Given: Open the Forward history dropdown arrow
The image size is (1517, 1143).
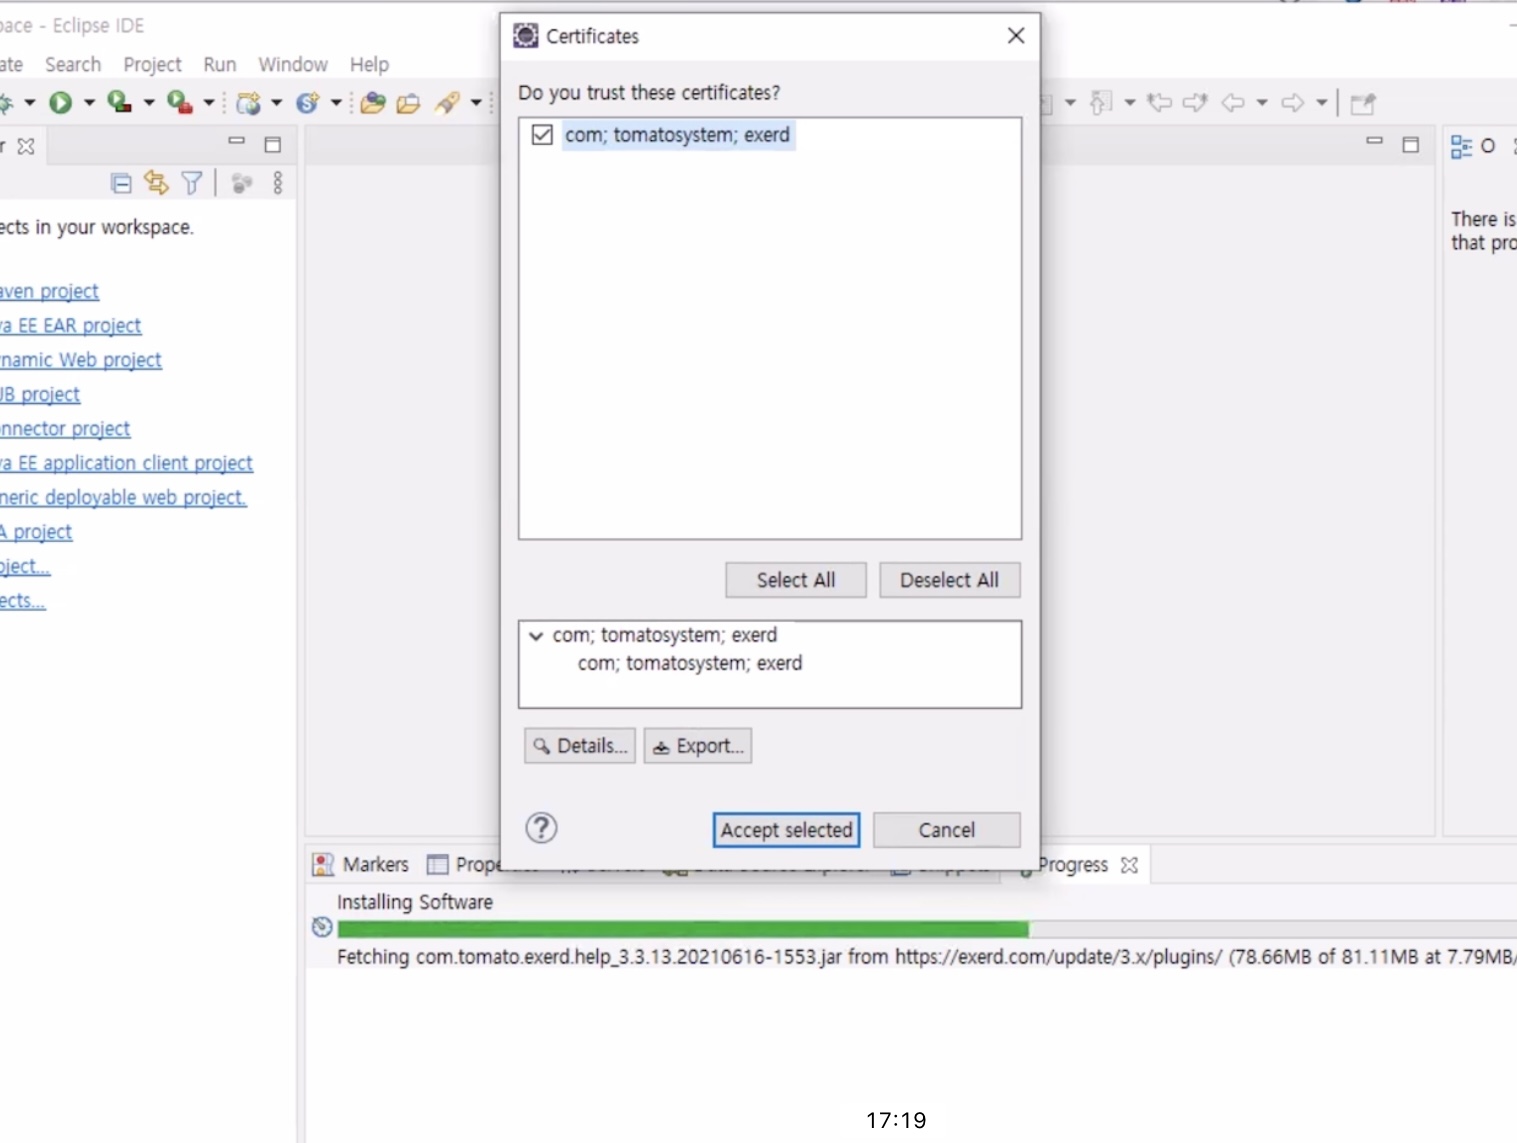Looking at the screenshot, I should (x=1321, y=102).
